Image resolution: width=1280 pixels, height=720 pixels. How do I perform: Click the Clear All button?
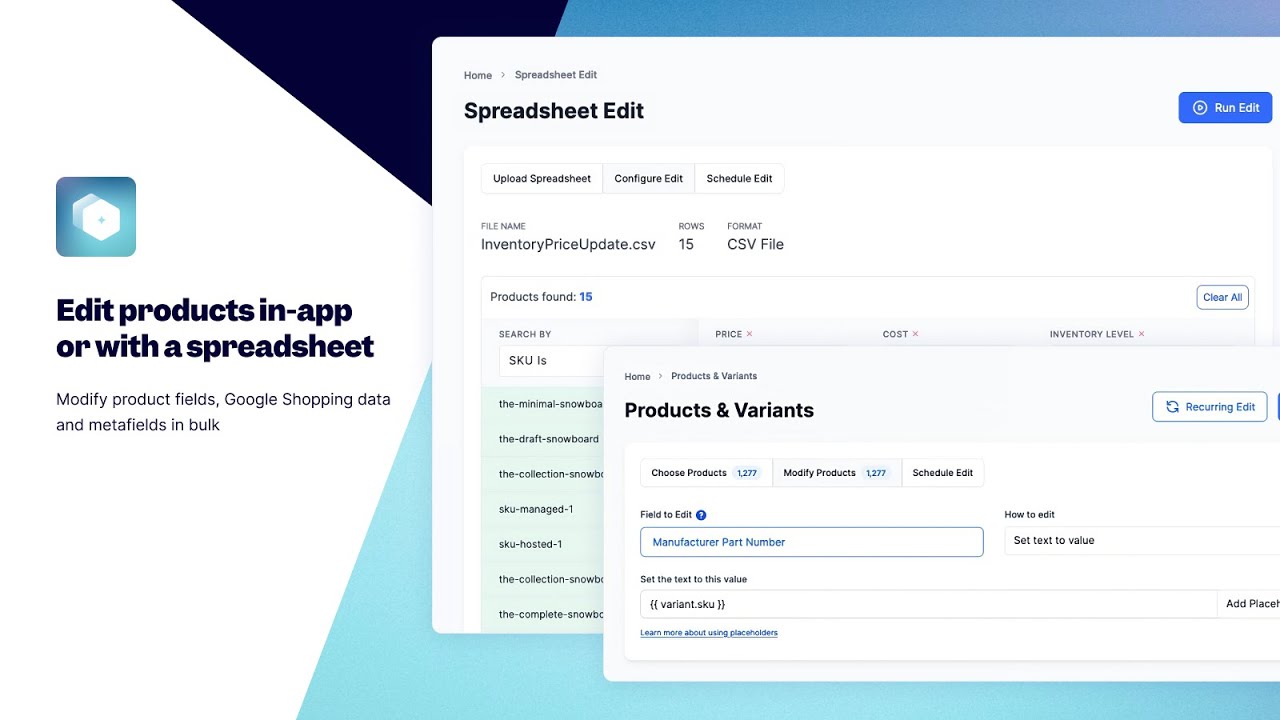click(x=1222, y=297)
